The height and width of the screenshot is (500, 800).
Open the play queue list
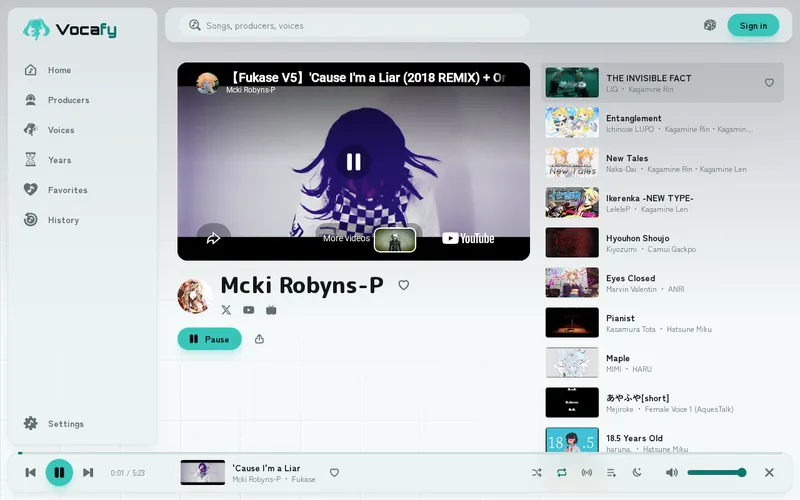pyautogui.click(x=612, y=472)
